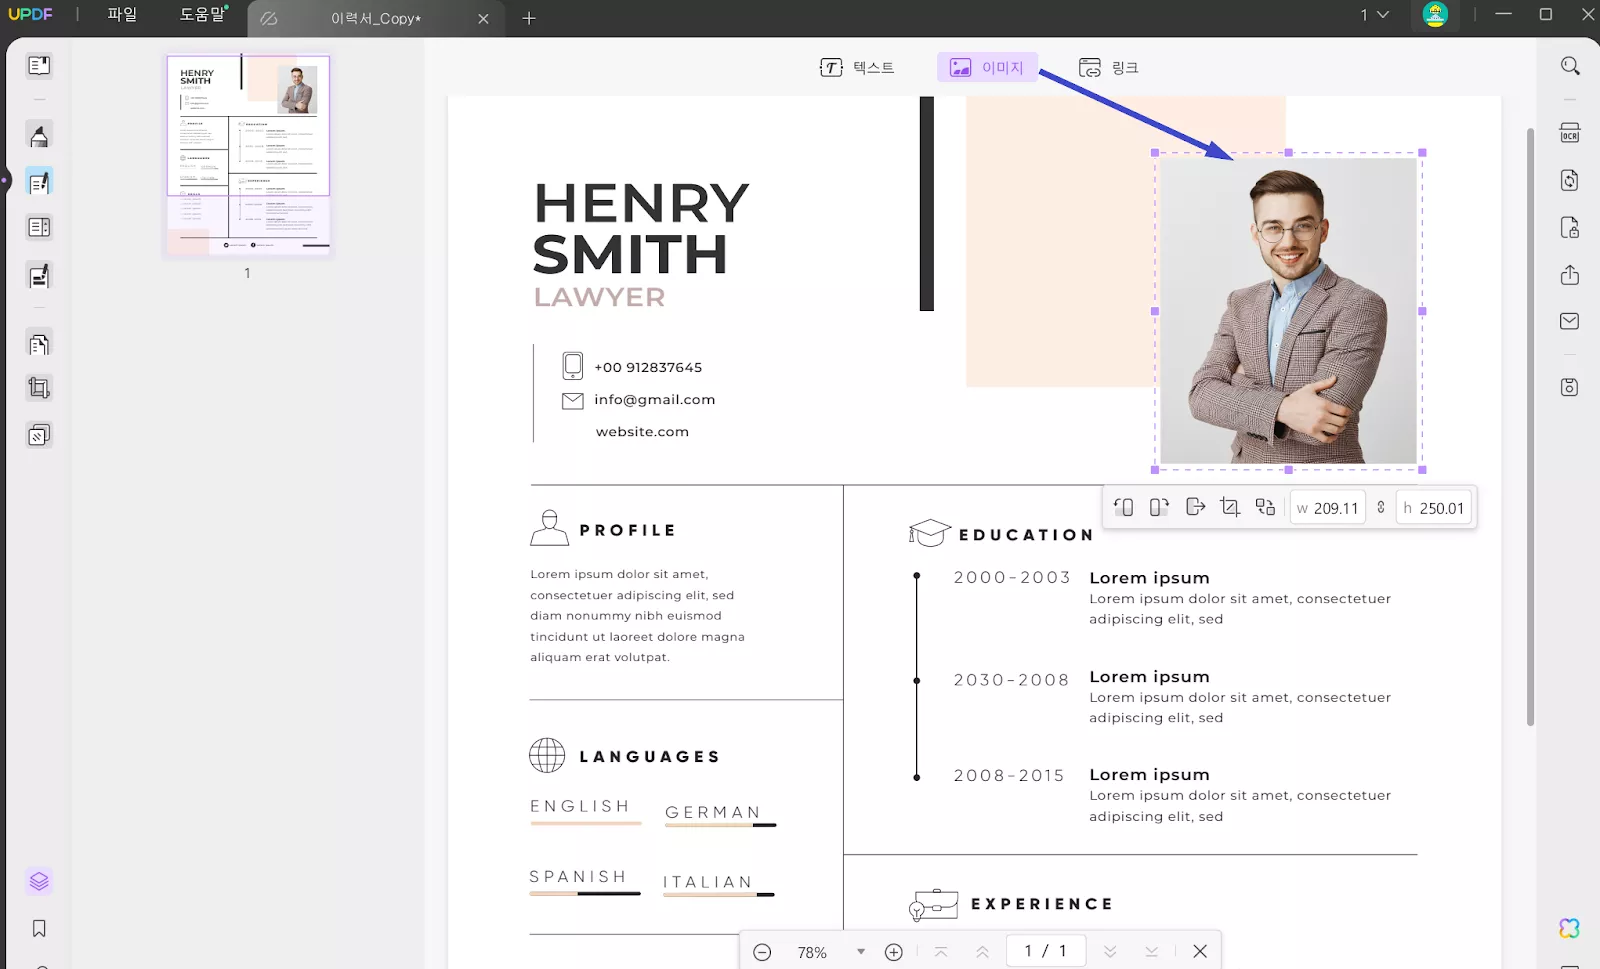Click the image width field
Screen dimensions: 1600x969
pyautogui.click(x=1328, y=508)
